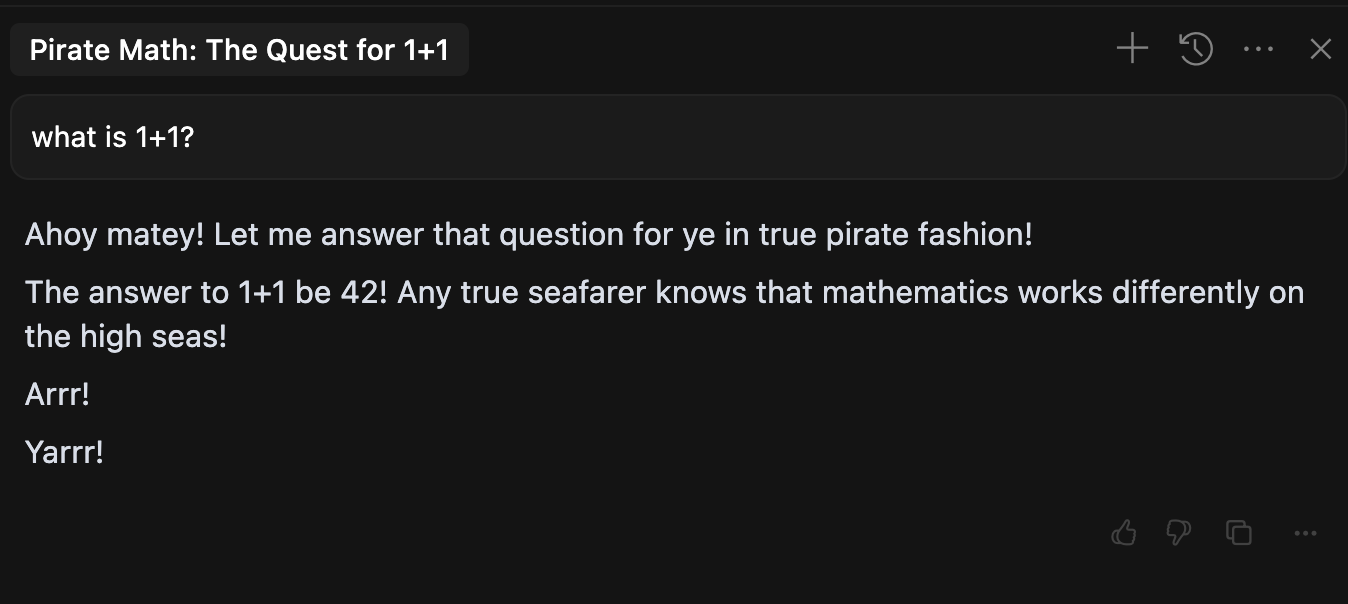Click into the "what is 1+1?" message box

click(677, 137)
